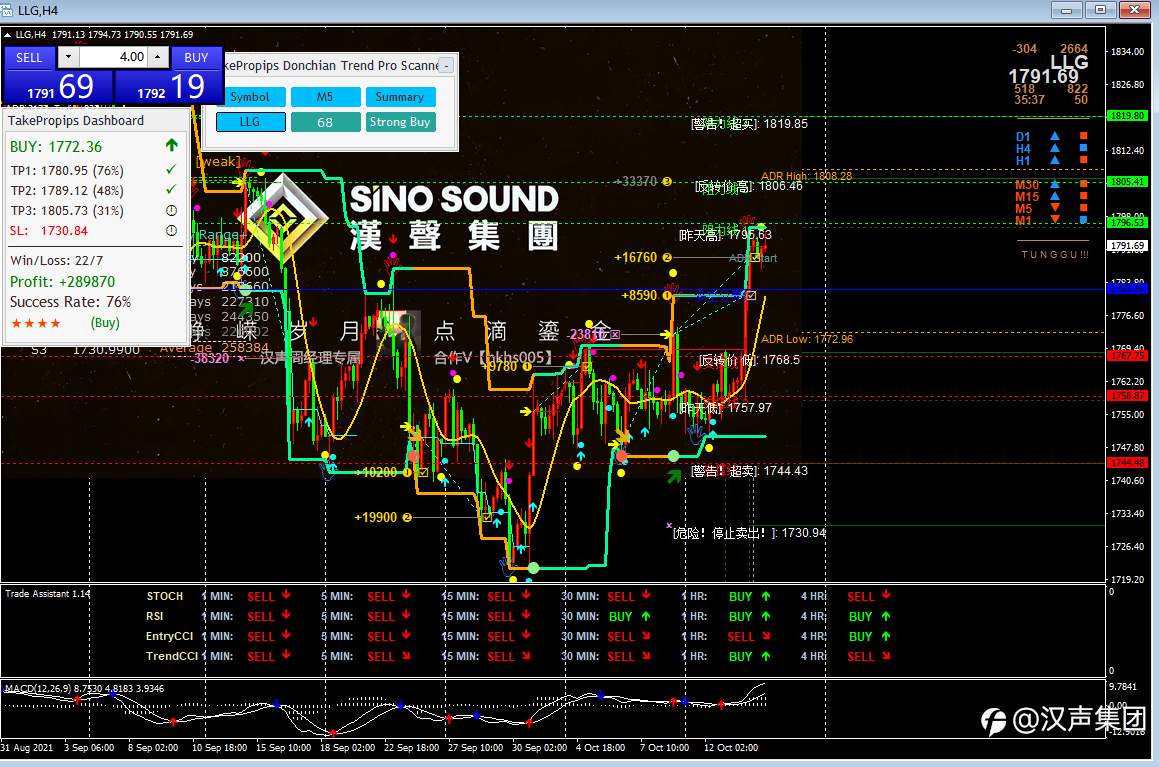Click the D1 orange signal square

pos(1084,137)
